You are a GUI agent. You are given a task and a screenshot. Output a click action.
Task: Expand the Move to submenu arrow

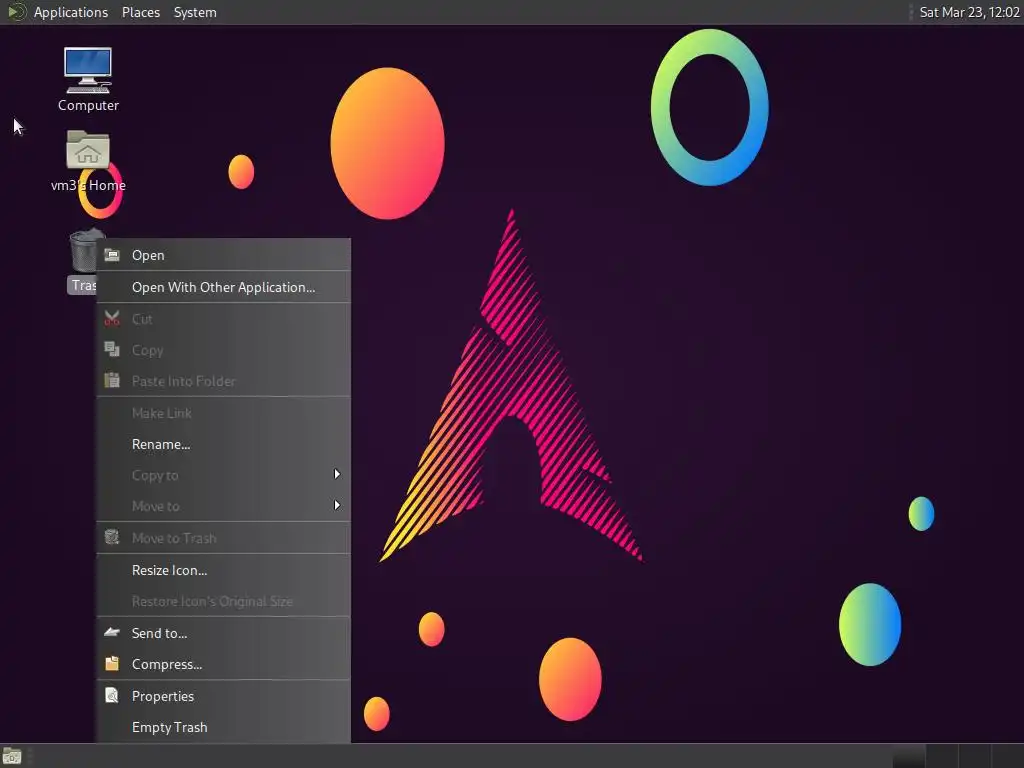pyautogui.click(x=336, y=505)
